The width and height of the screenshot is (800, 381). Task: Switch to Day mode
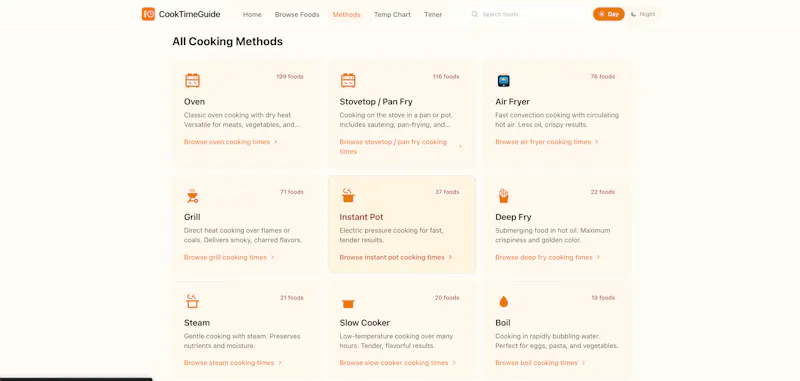click(609, 14)
